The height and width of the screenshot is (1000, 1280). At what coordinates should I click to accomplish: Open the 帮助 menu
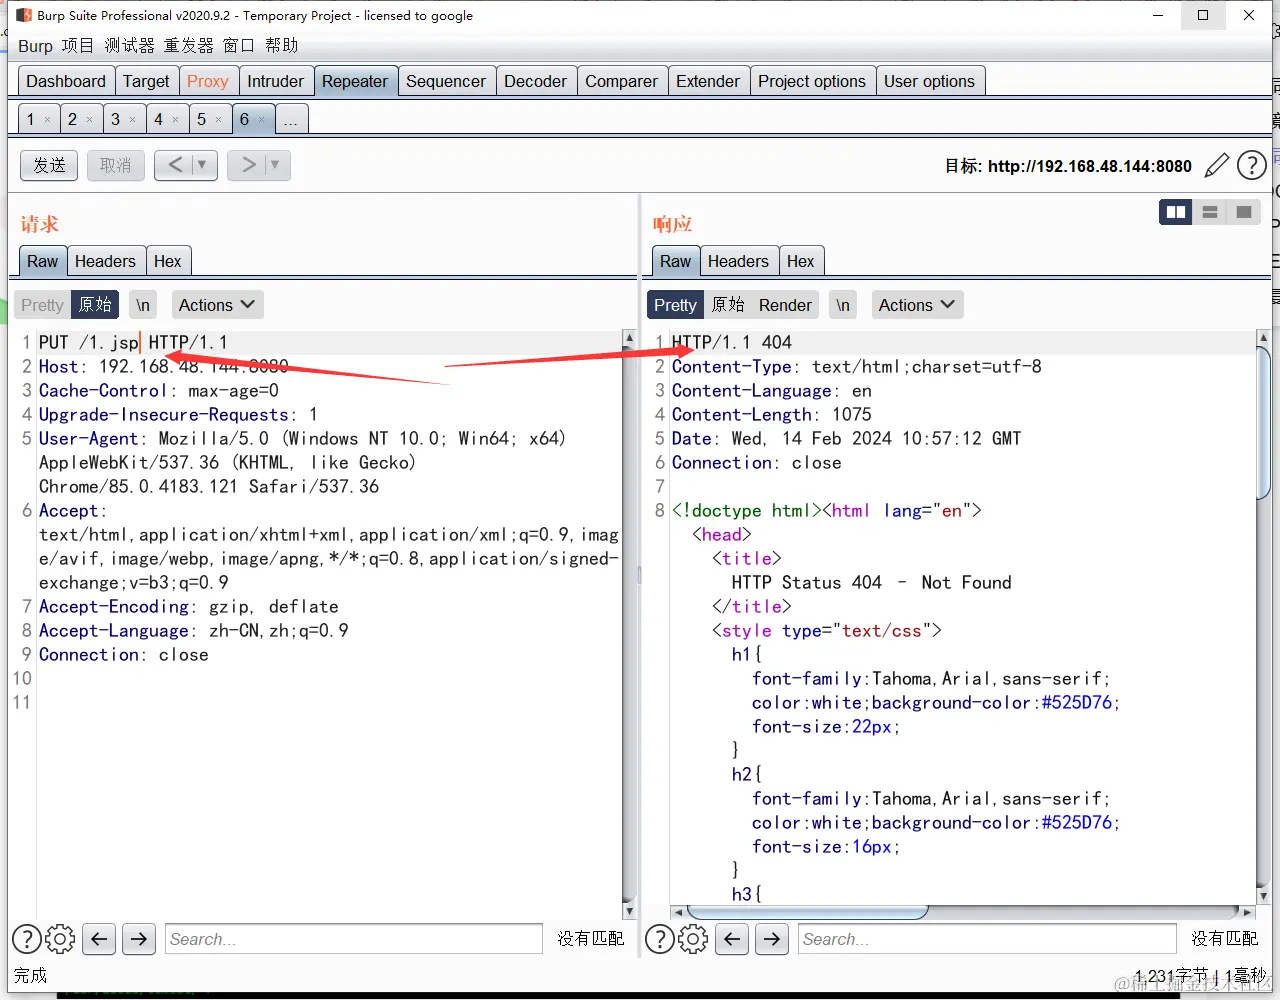pos(281,46)
